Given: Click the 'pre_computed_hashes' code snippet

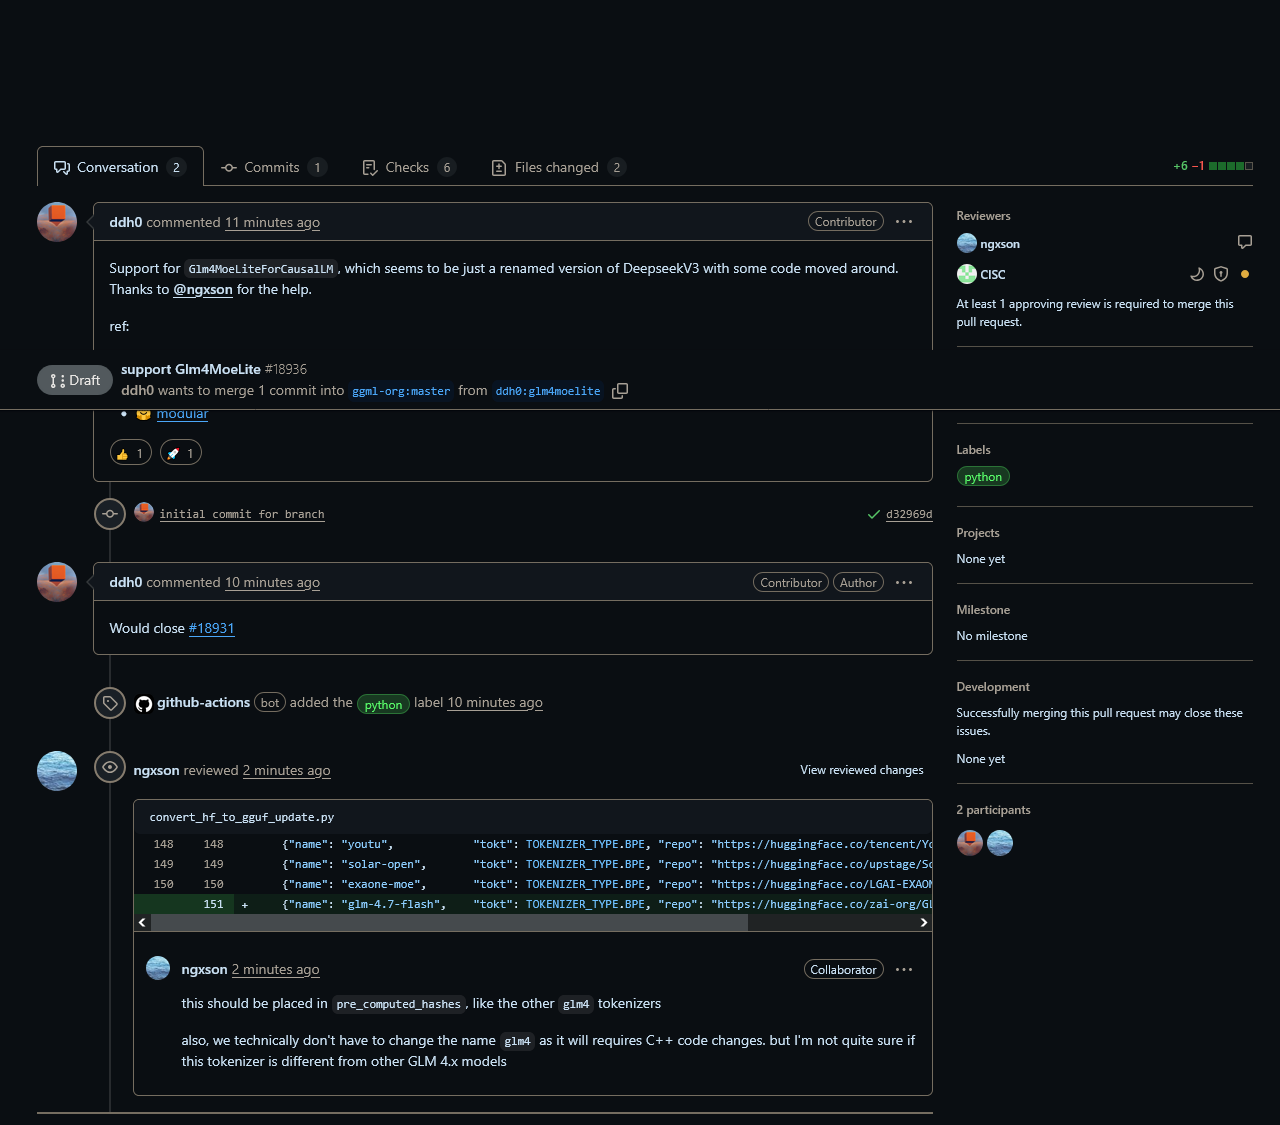Looking at the screenshot, I should [x=399, y=1004].
